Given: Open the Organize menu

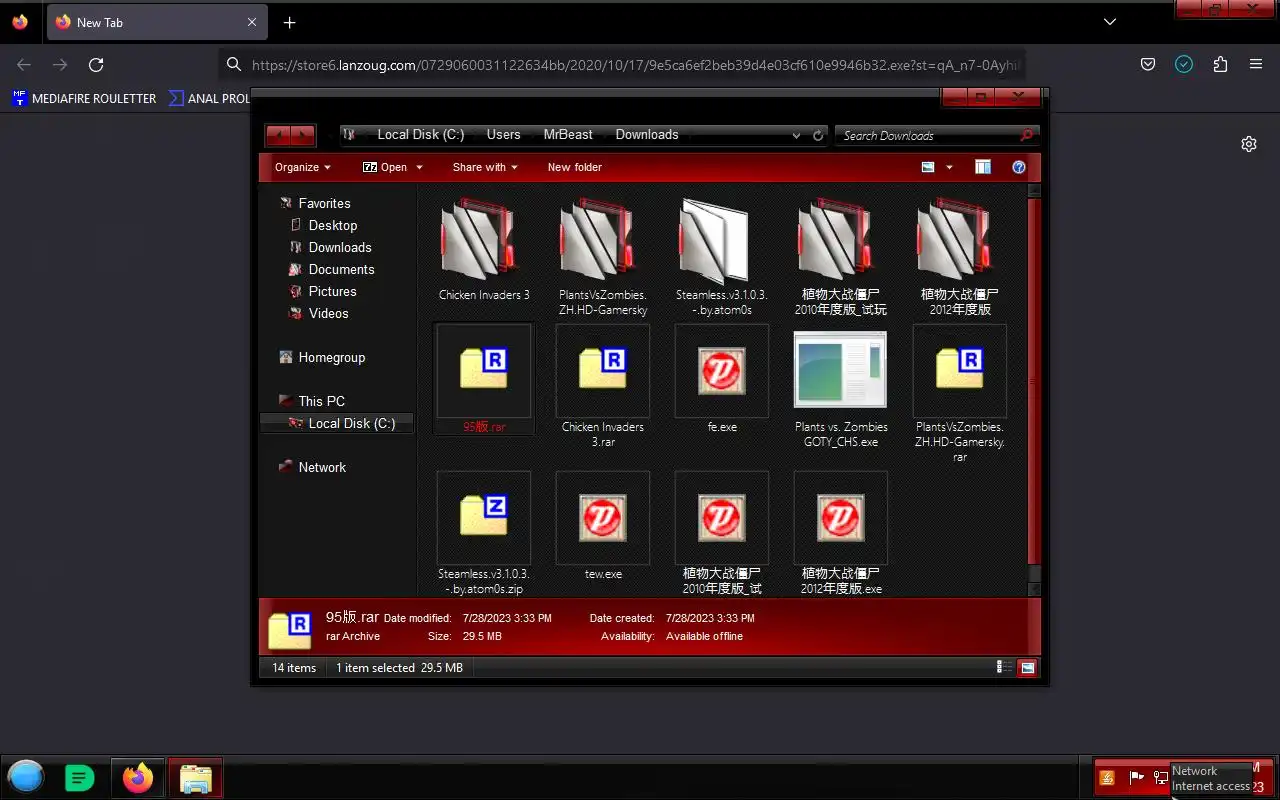Looking at the screenshot, I should click(x=302, y=167).
